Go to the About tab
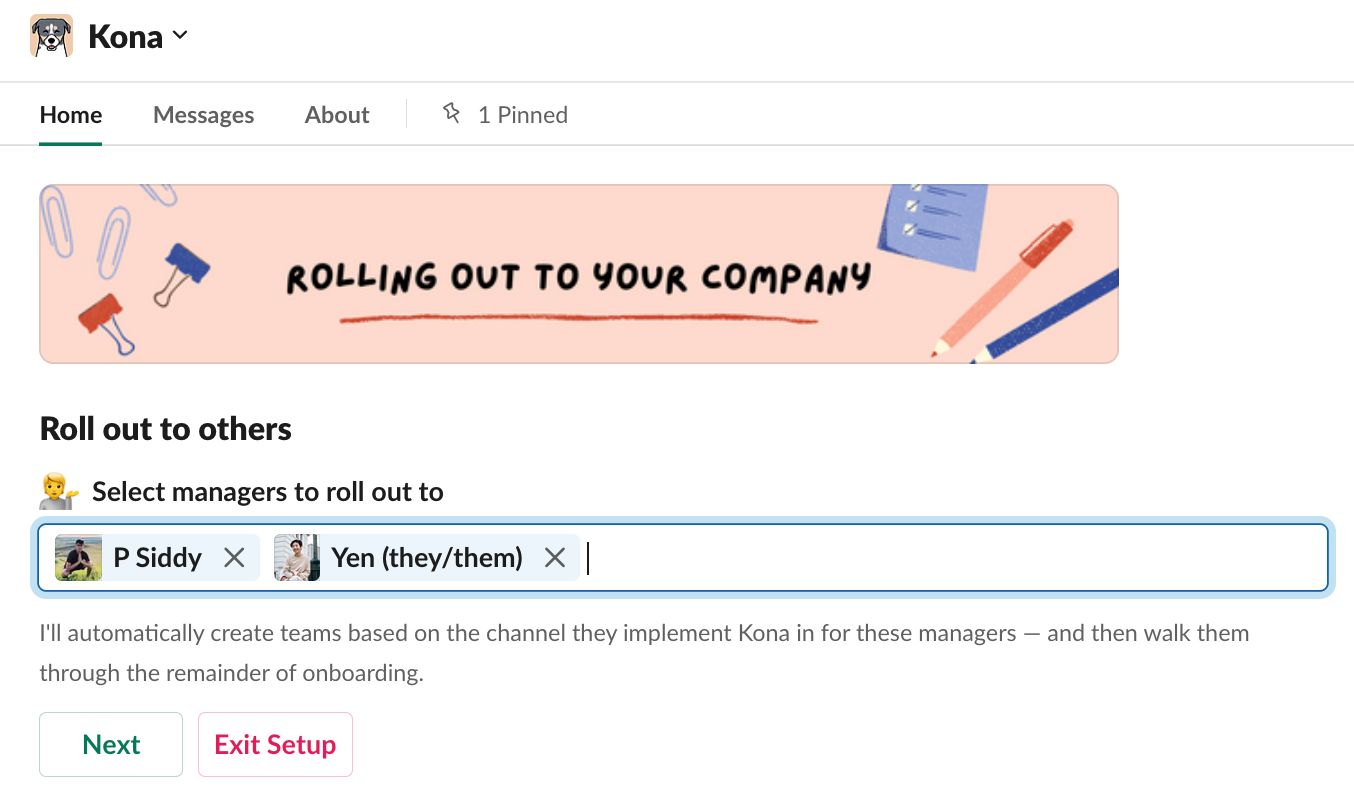The width and height of the screenshot is (1354, 810). (x=337, y=115)
